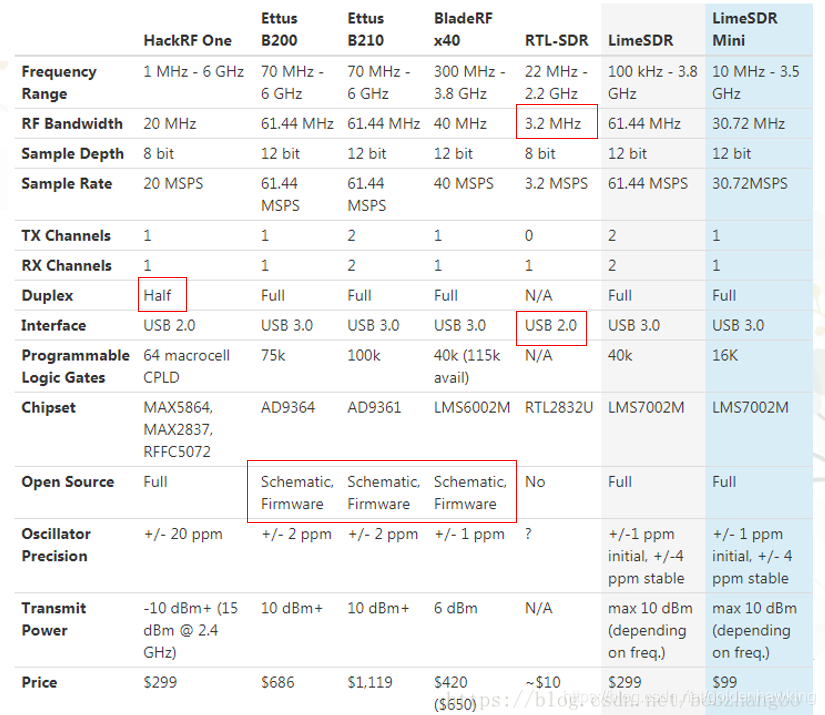Screen dimensions: 825x715
Task: Click the Programmable Logic Gates row label
Action: point(75,367)
